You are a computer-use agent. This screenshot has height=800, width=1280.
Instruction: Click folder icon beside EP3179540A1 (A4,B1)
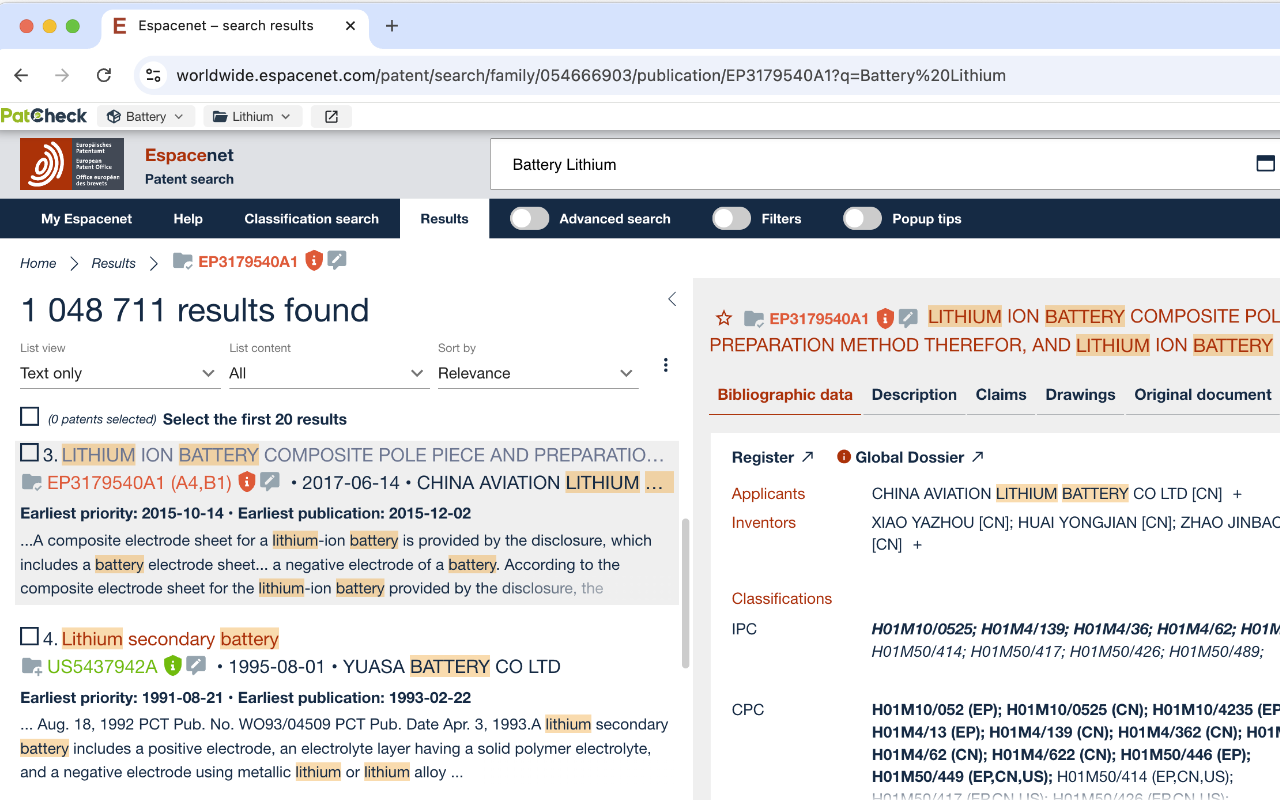[x=32, y=482]
